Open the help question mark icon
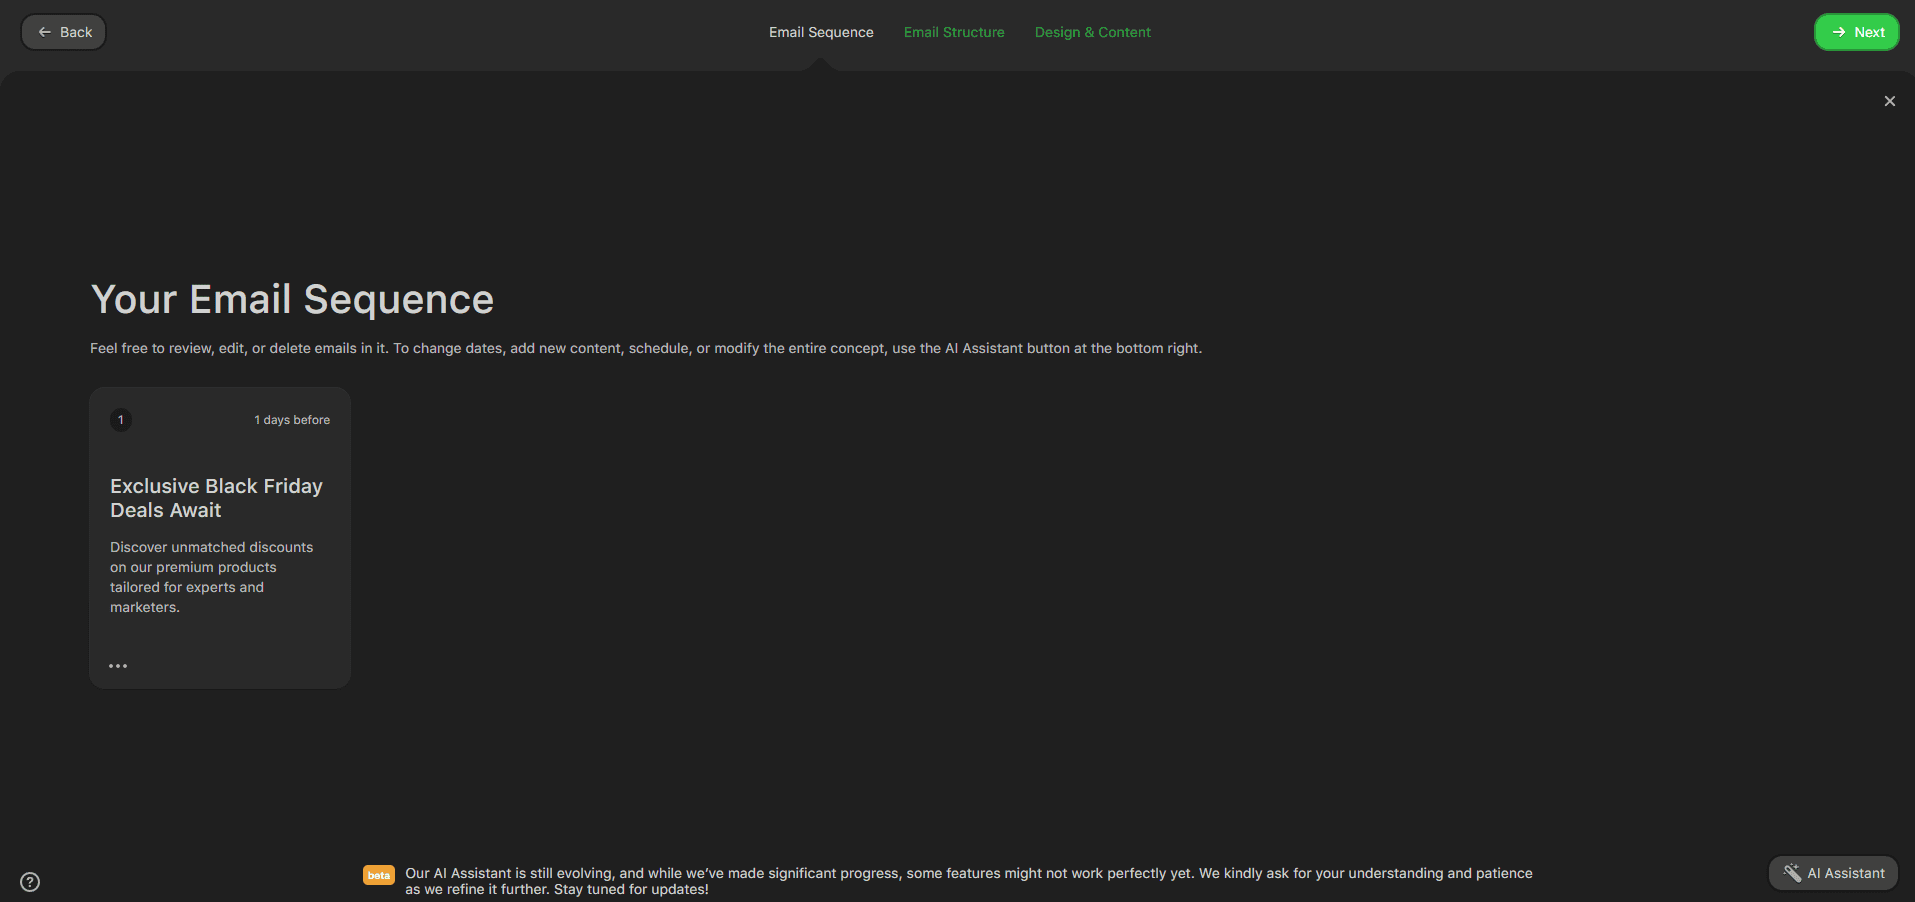This screenshot has height=902, width=1915. [30, 881]
